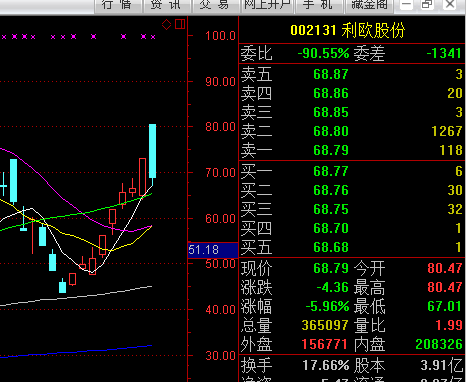This screenshot has height=382, width=466.
Task: Click the magenta x marker at chart top-left
Action: point(4,37)
